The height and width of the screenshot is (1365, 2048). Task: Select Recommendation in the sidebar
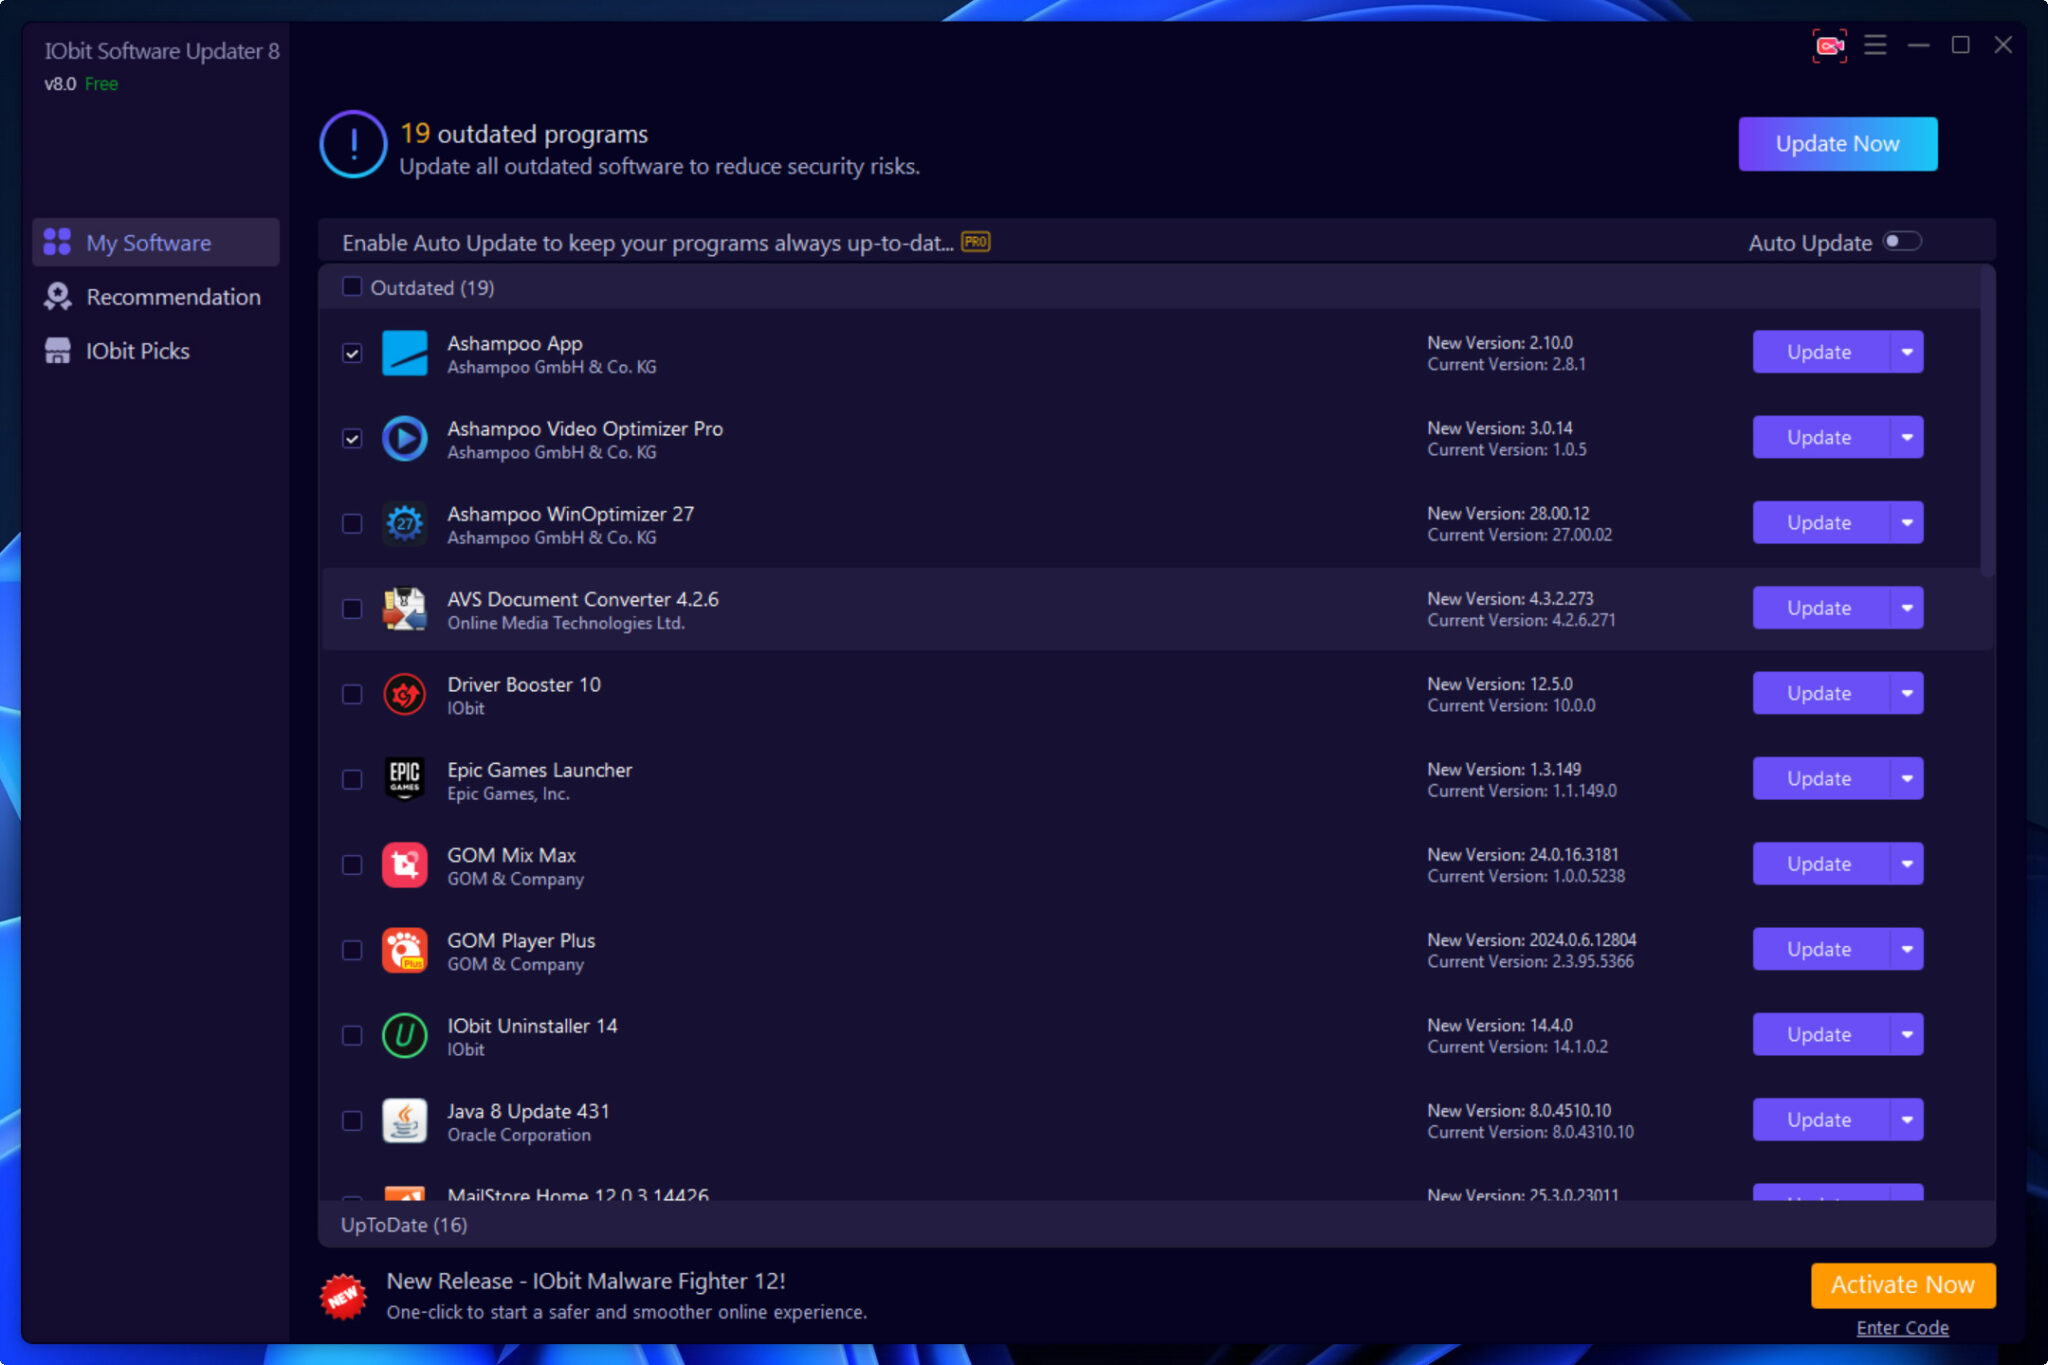172,296
